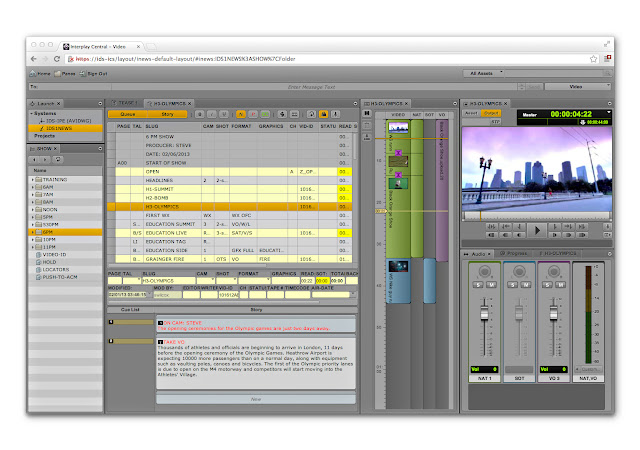
Task: Expand the NOON folder
Action: pos(33,209)
